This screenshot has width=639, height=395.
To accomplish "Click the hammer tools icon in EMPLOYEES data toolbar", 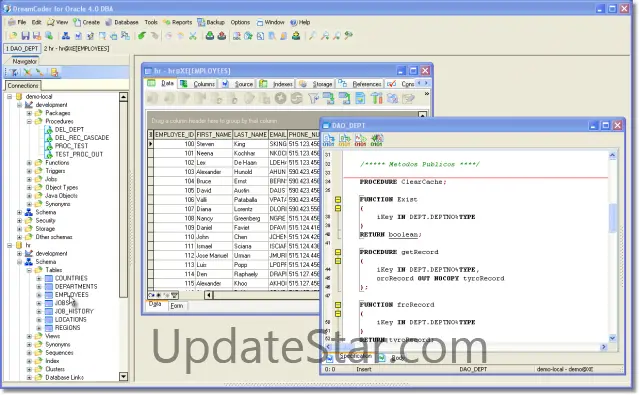I will [377, 98].
